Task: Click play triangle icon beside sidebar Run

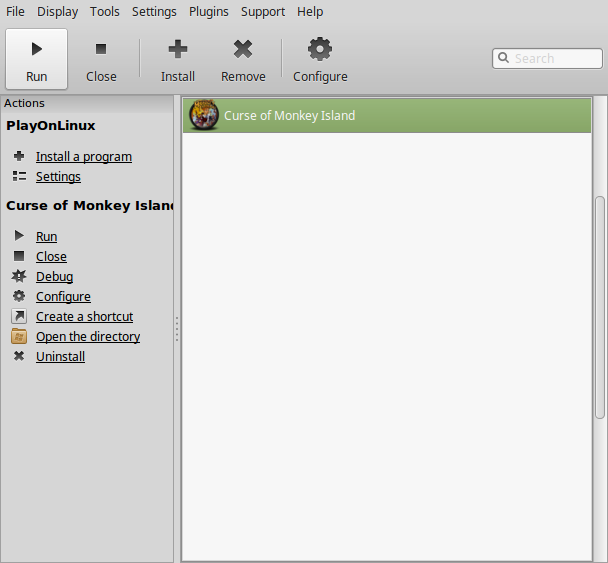Action: [19, 235]
